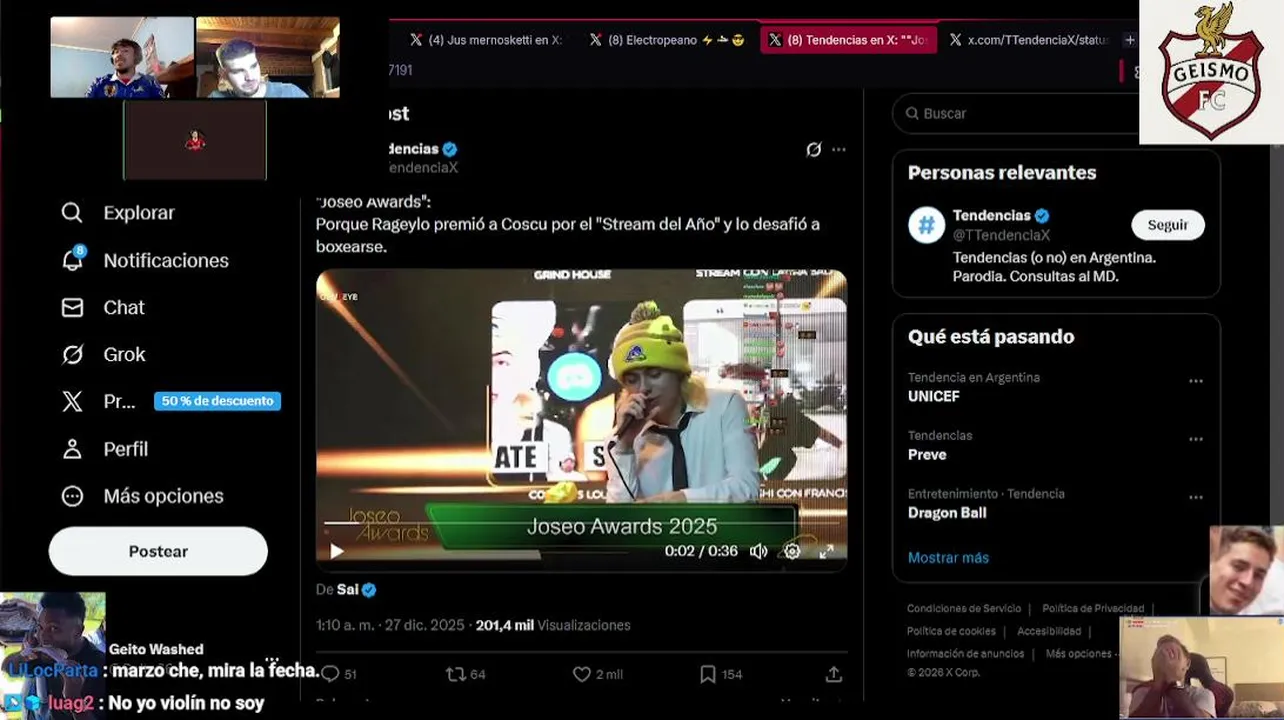Click the Sai author link

347,590
